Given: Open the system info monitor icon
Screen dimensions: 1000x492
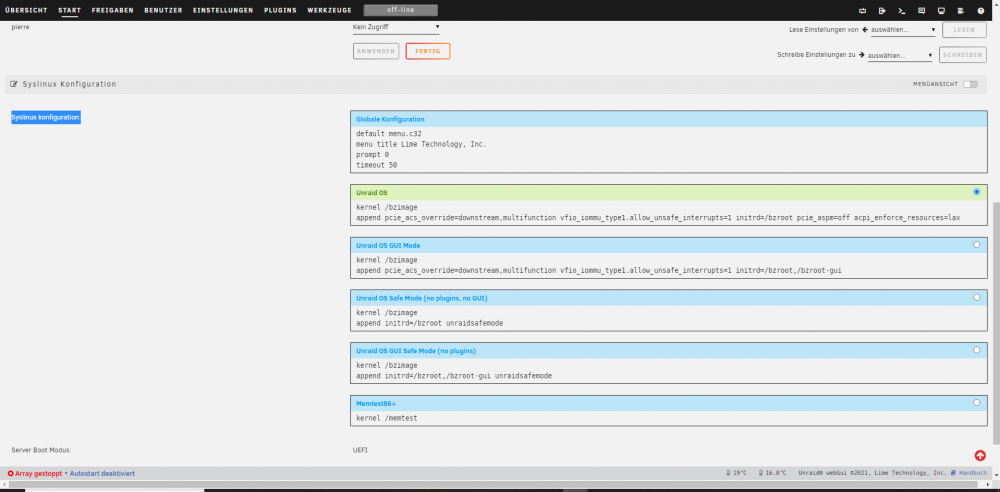Looking at the screenshot, I should point(941,10).
